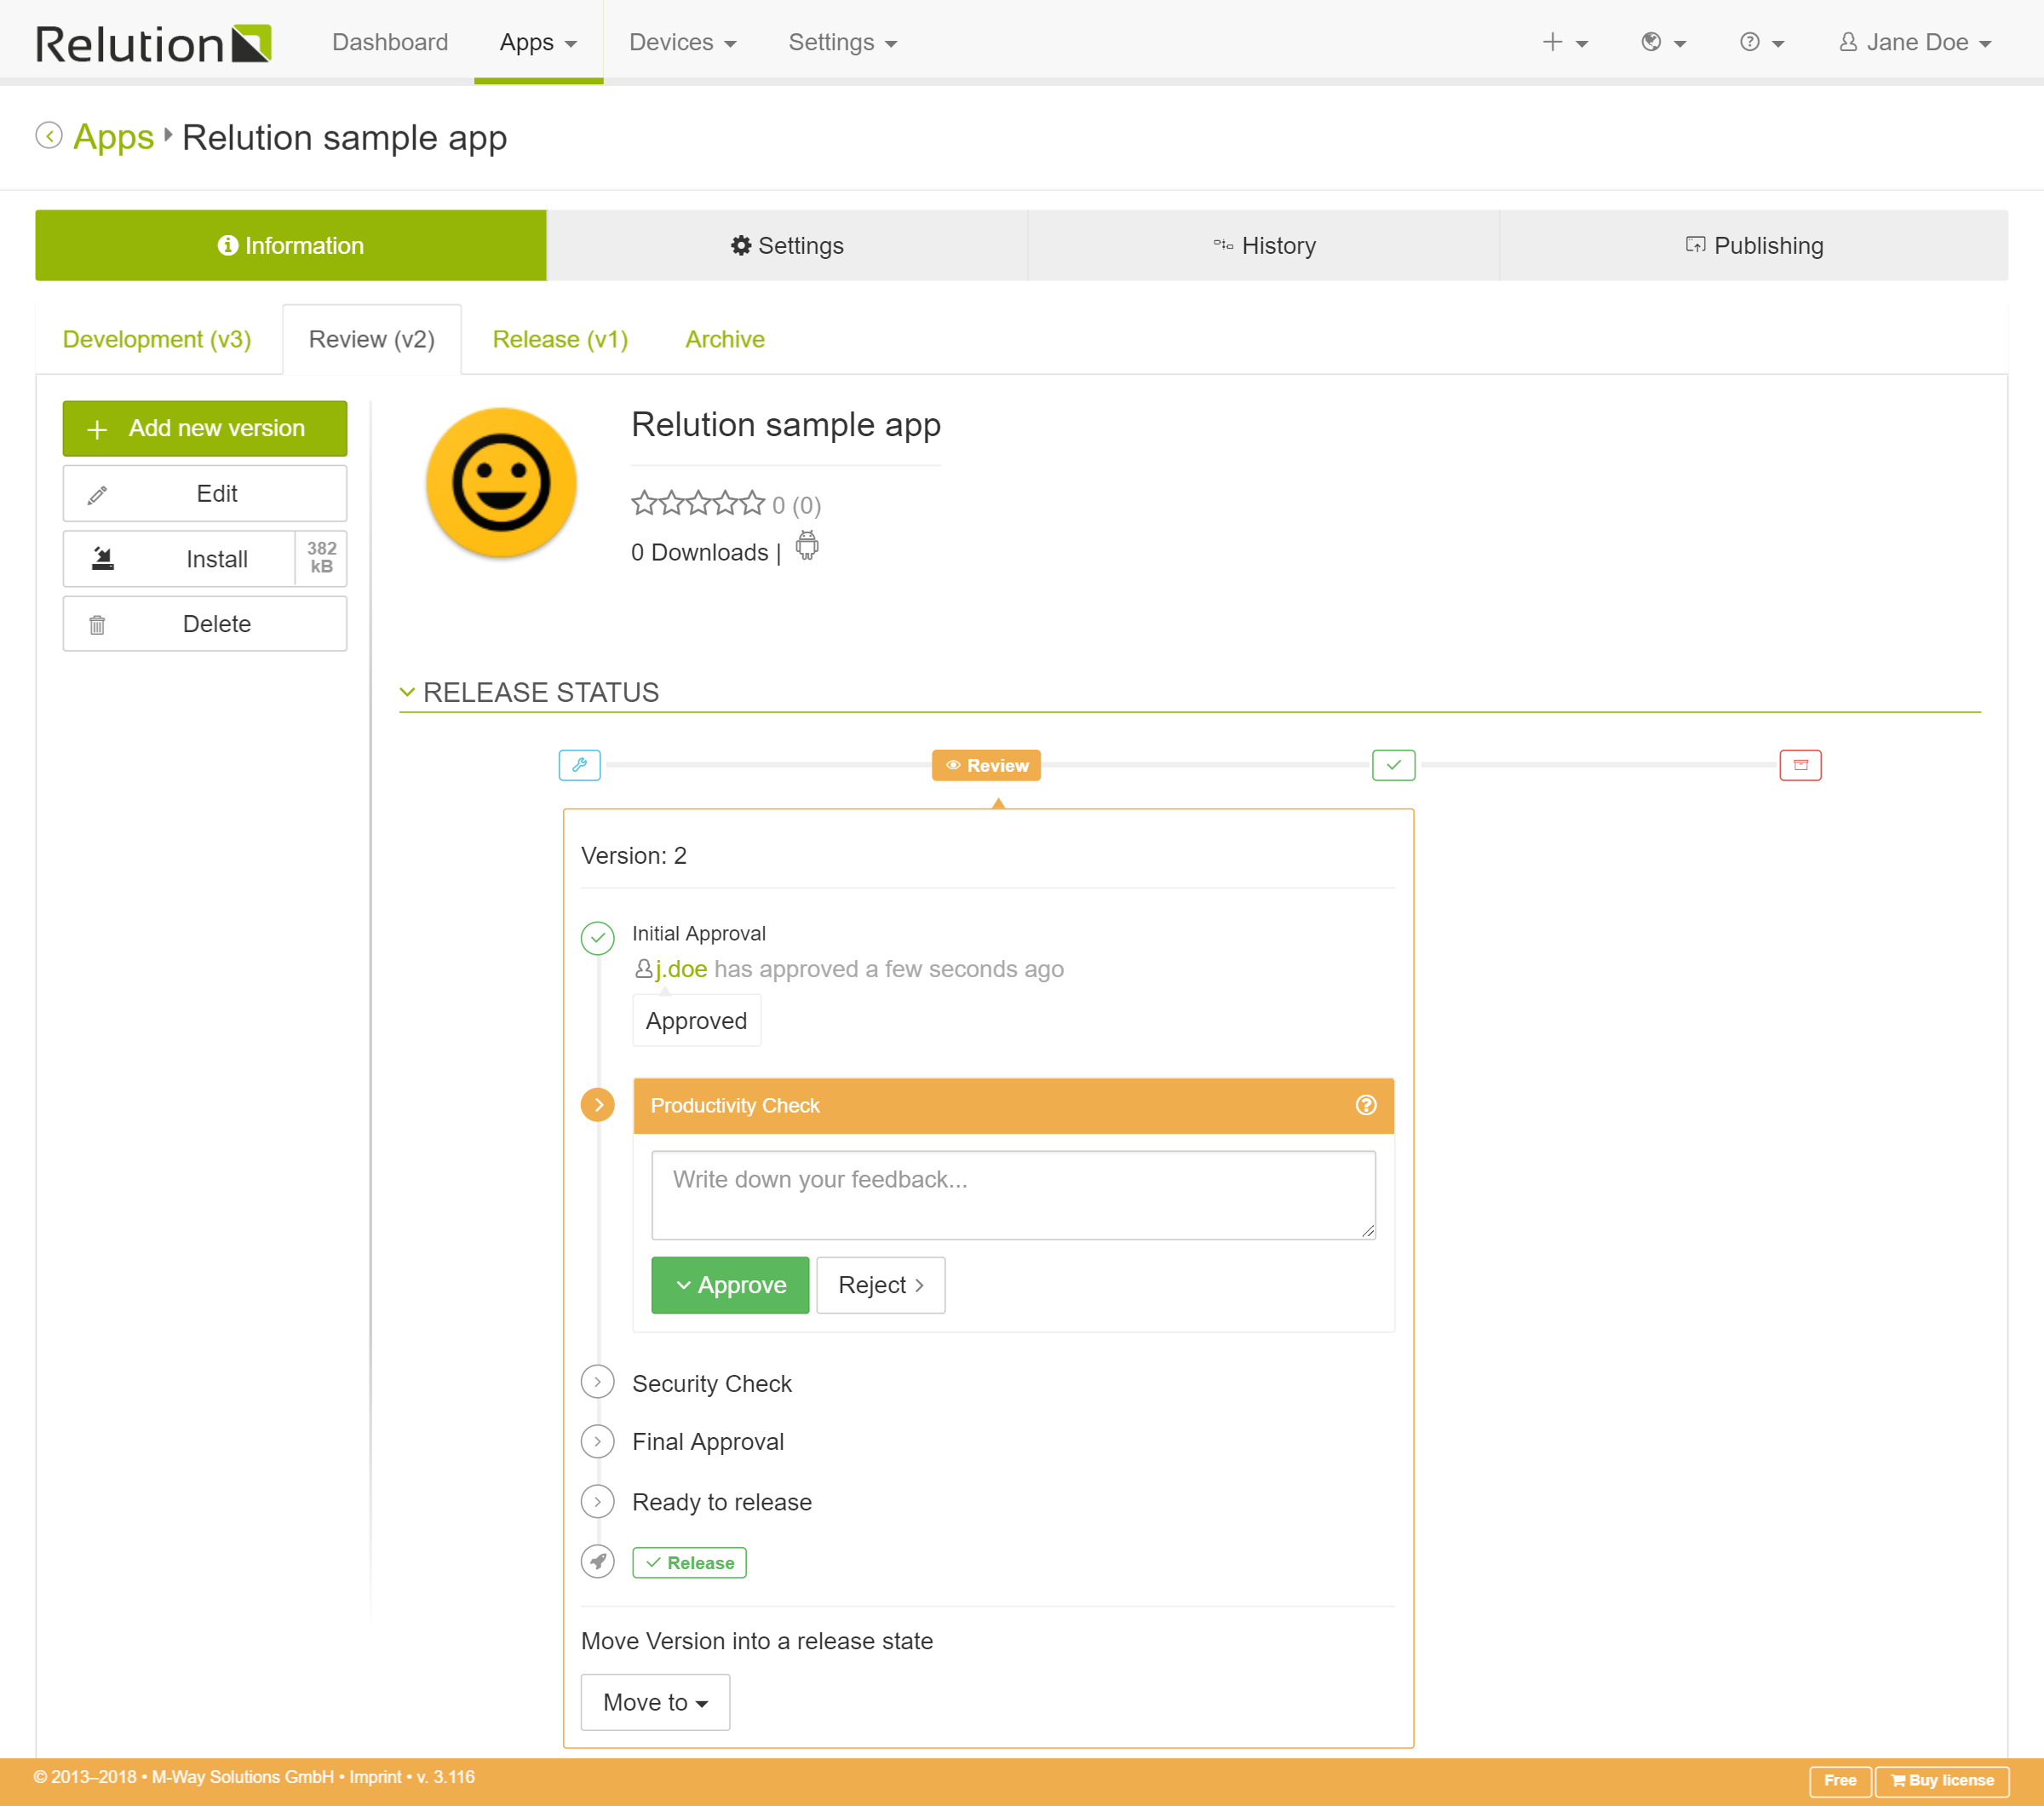
Task: Go to Dashboard
Action: point(390,42)
